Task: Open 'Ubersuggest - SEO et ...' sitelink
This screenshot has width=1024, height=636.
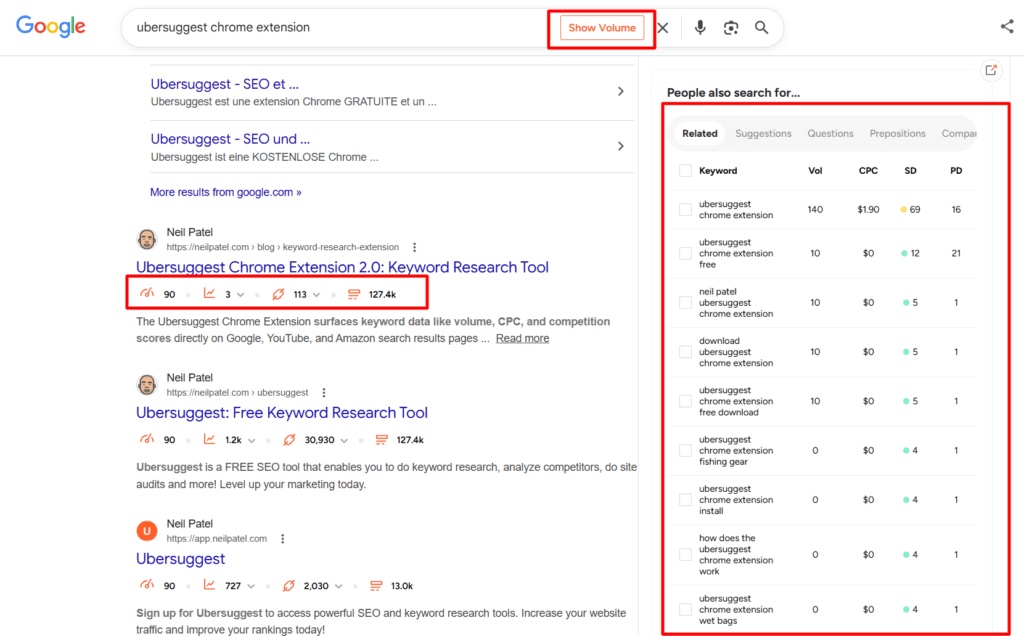Action: tap(225, 84)
